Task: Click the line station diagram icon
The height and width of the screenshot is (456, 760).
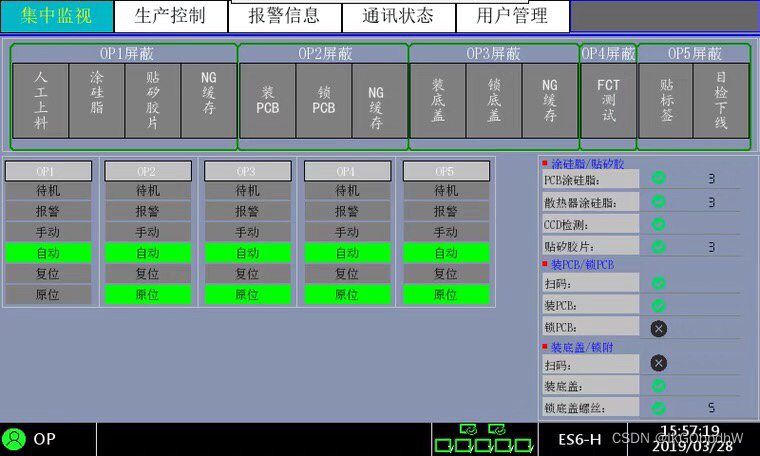Action: tap(483, 438)
